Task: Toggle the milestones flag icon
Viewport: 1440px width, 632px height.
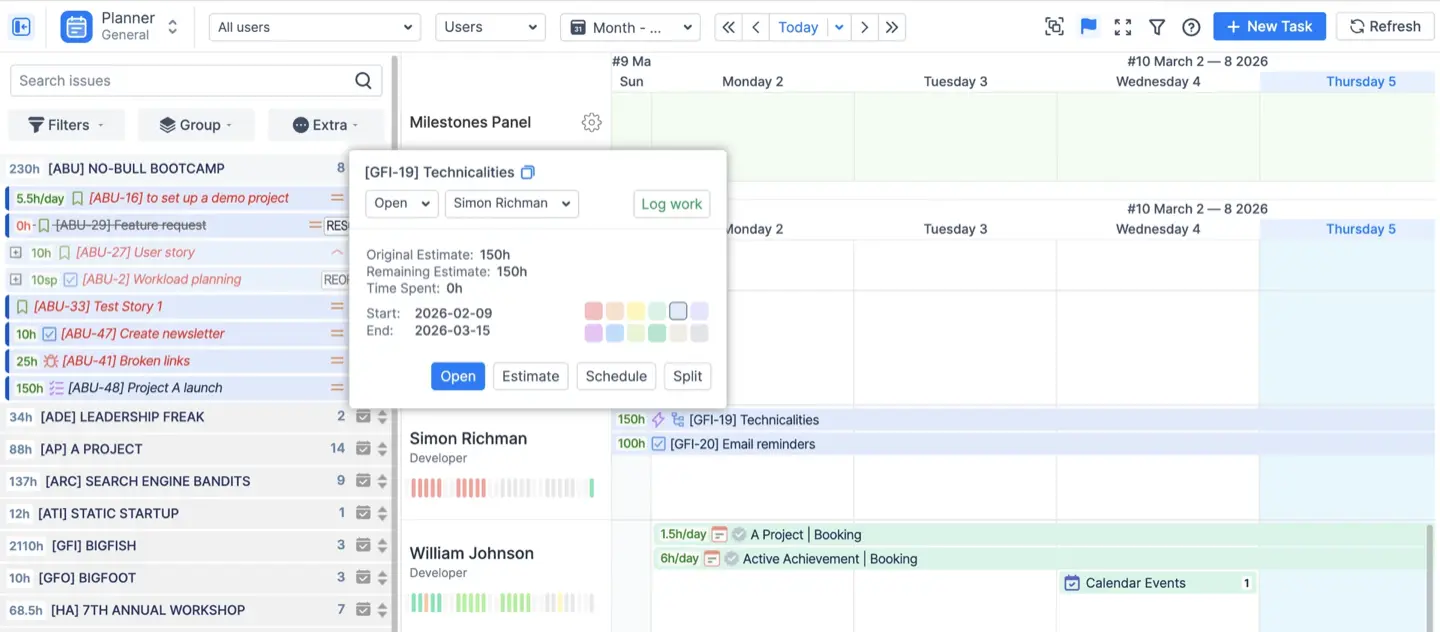Action: [x=1088, y=27]
